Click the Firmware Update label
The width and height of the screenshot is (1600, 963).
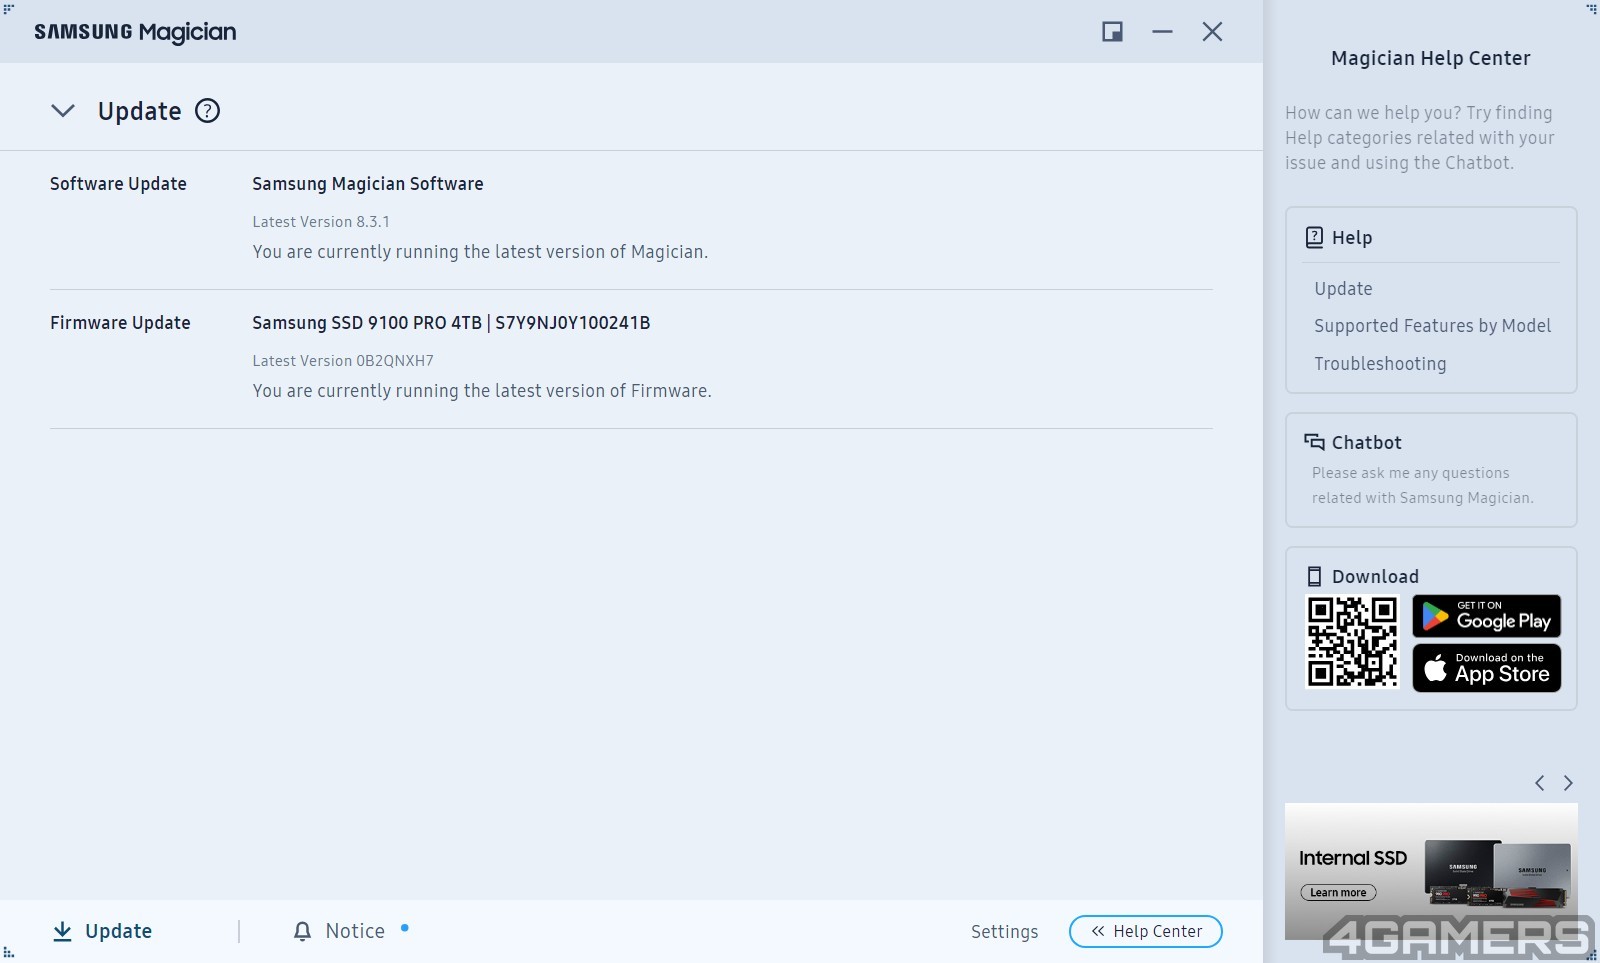(120, 323)
